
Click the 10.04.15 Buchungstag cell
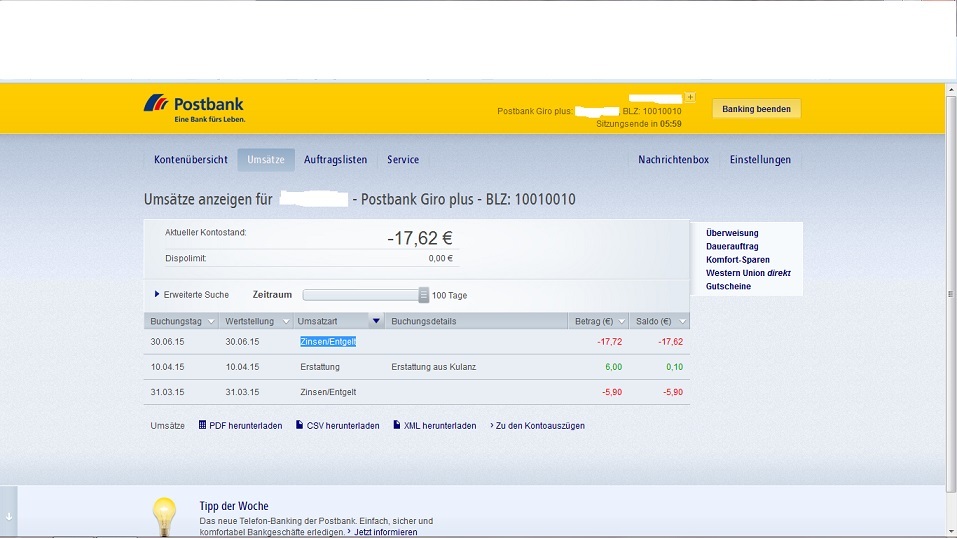click(x=167, y=367)
